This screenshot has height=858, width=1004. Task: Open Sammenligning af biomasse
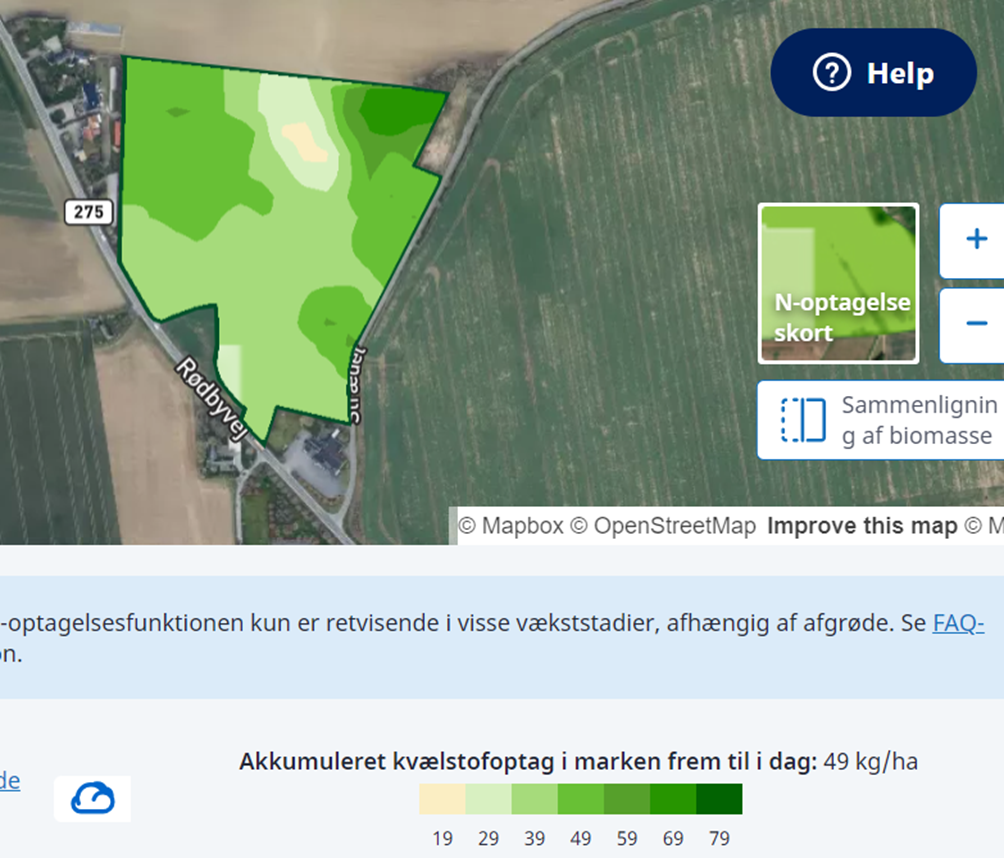pos(918,420)
